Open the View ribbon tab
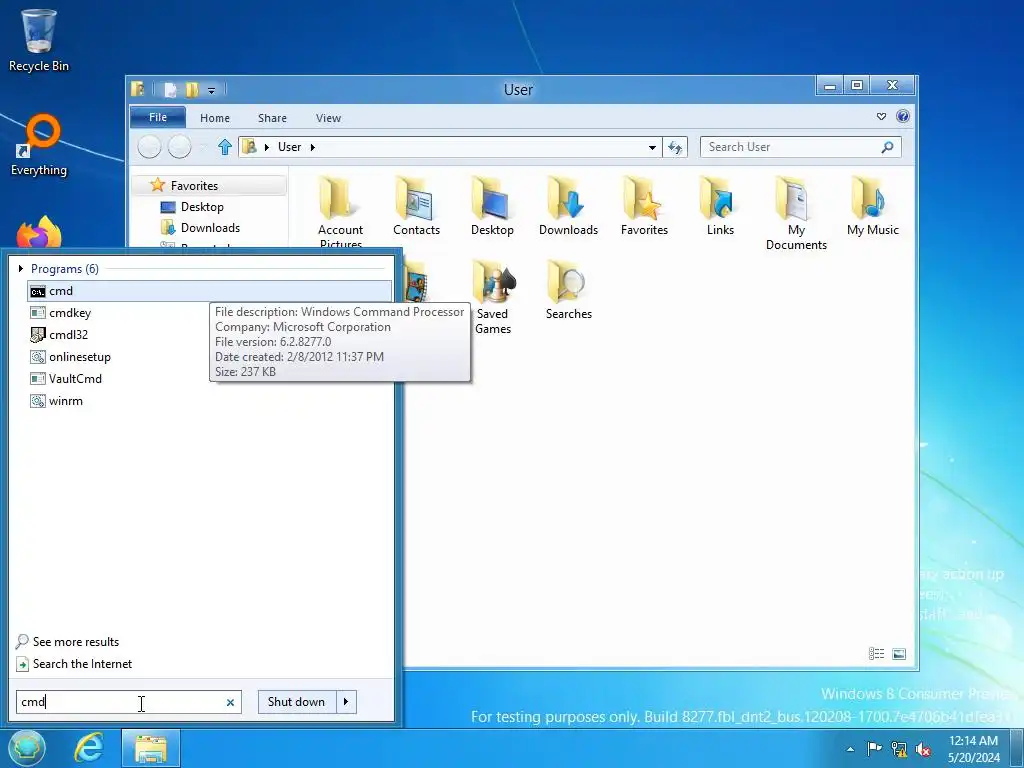 [328, 118]
